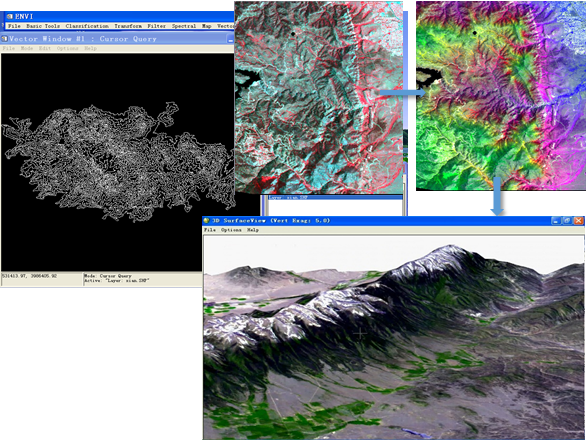Screen dimensions: 586x440
Task: Open Vector Window's Options menu
Action: (67, 48)
